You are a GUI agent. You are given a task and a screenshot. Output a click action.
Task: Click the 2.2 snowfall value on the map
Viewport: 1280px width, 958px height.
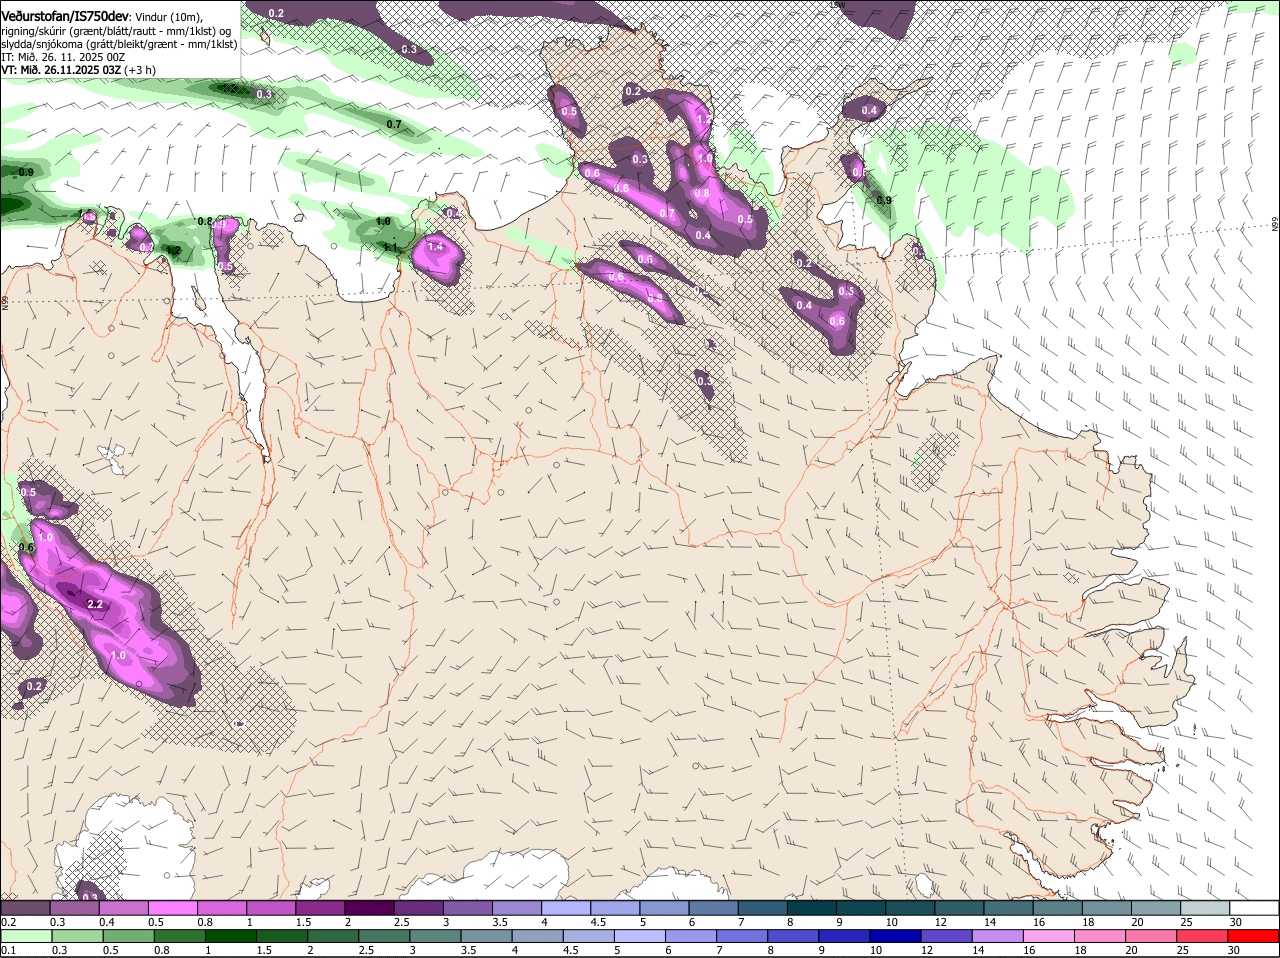[x=96, y=605]
